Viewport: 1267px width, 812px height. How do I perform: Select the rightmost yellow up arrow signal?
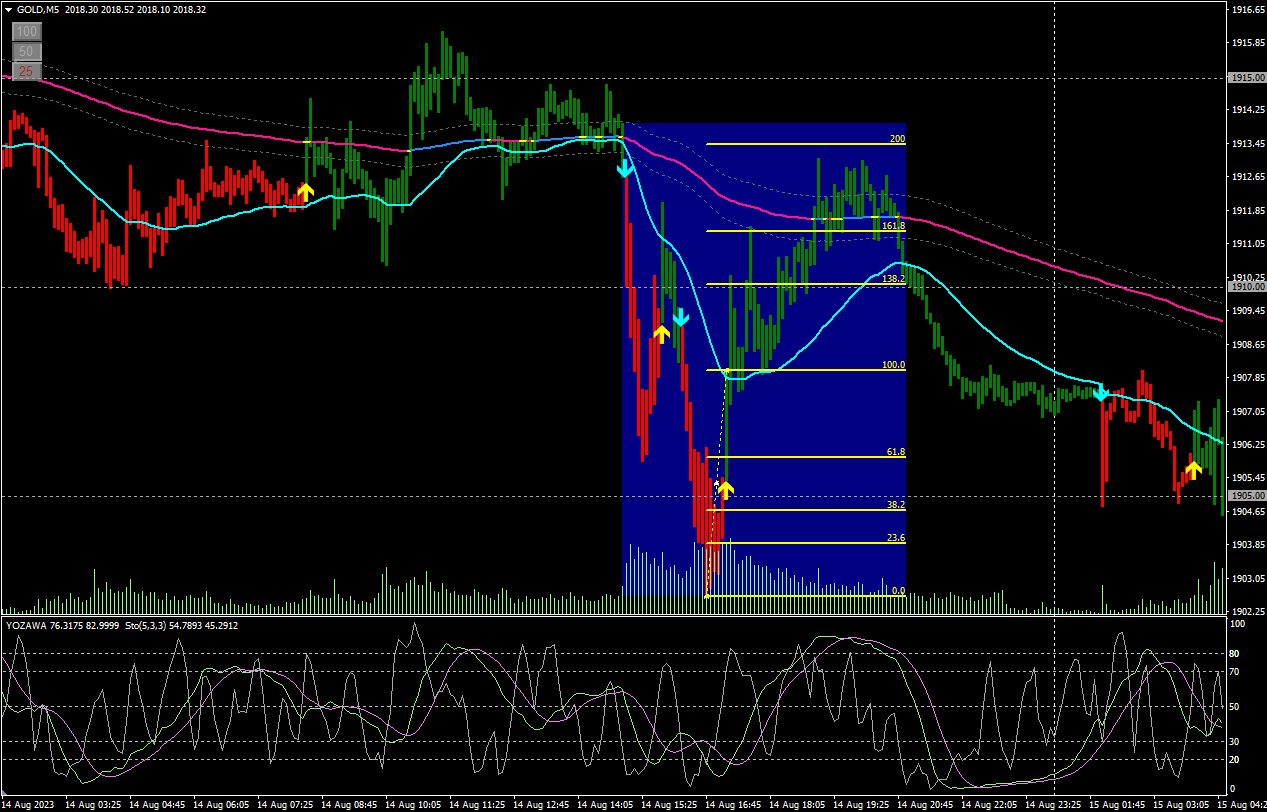1193,468
